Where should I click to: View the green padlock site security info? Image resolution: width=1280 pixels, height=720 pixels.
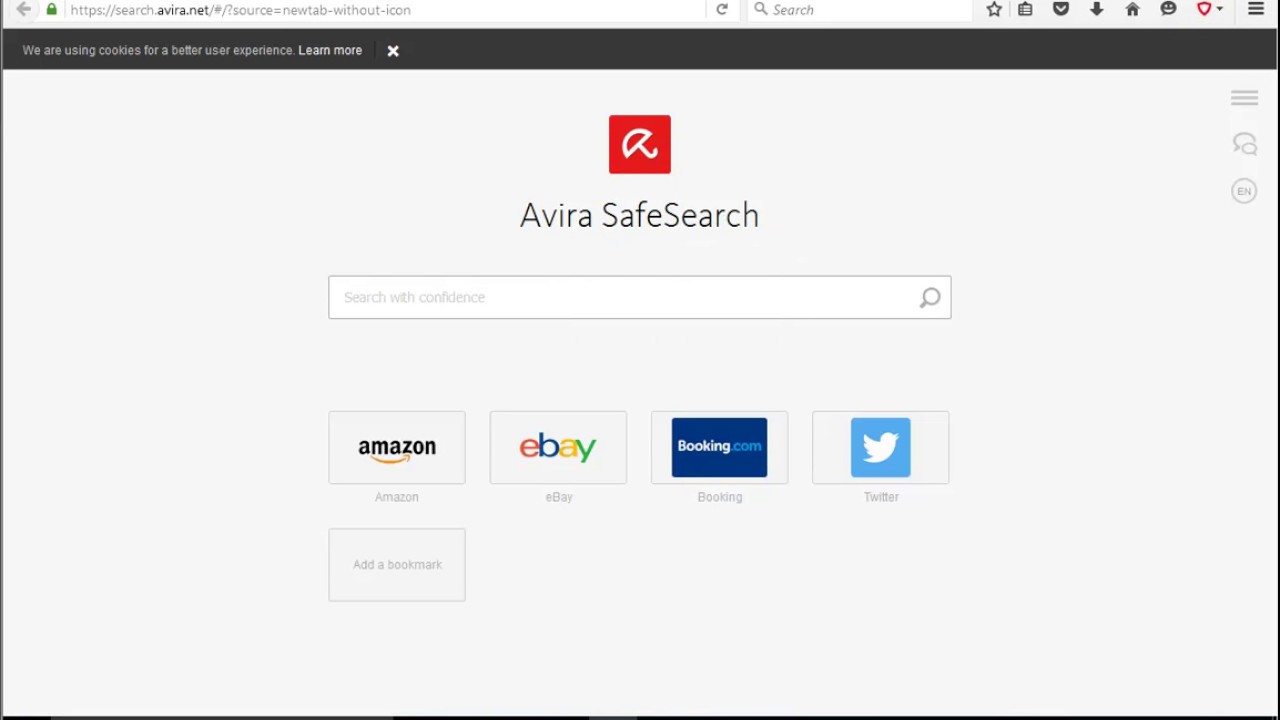pyautogui.click(x=52, y=9)
